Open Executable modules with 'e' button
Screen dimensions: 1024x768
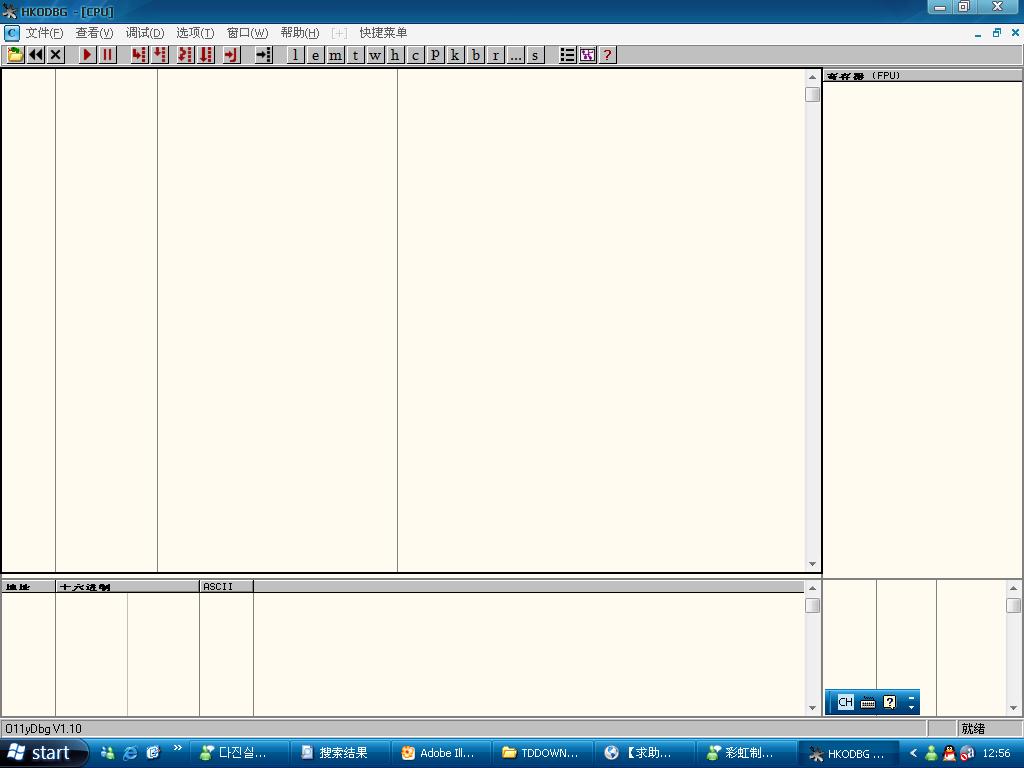point(315,55)
